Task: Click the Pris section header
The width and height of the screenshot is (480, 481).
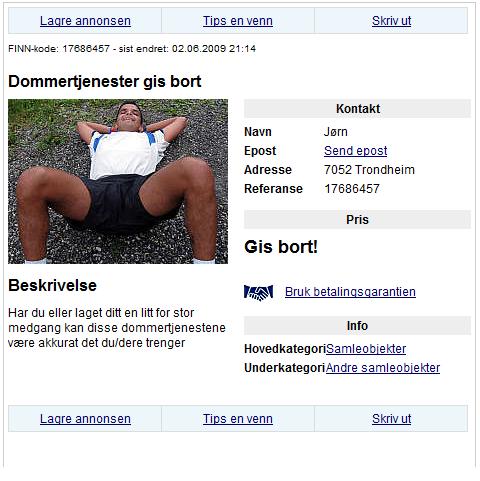Action: [x=357, y=220]
